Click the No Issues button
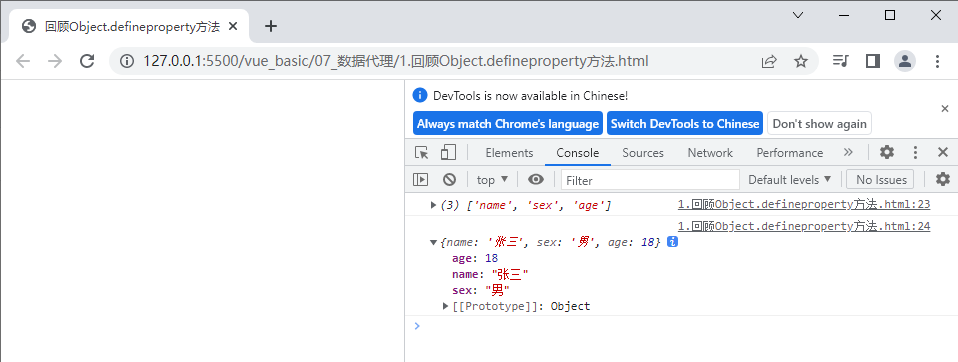The width and height of the screenshot is (958, 362). [880, 179]
